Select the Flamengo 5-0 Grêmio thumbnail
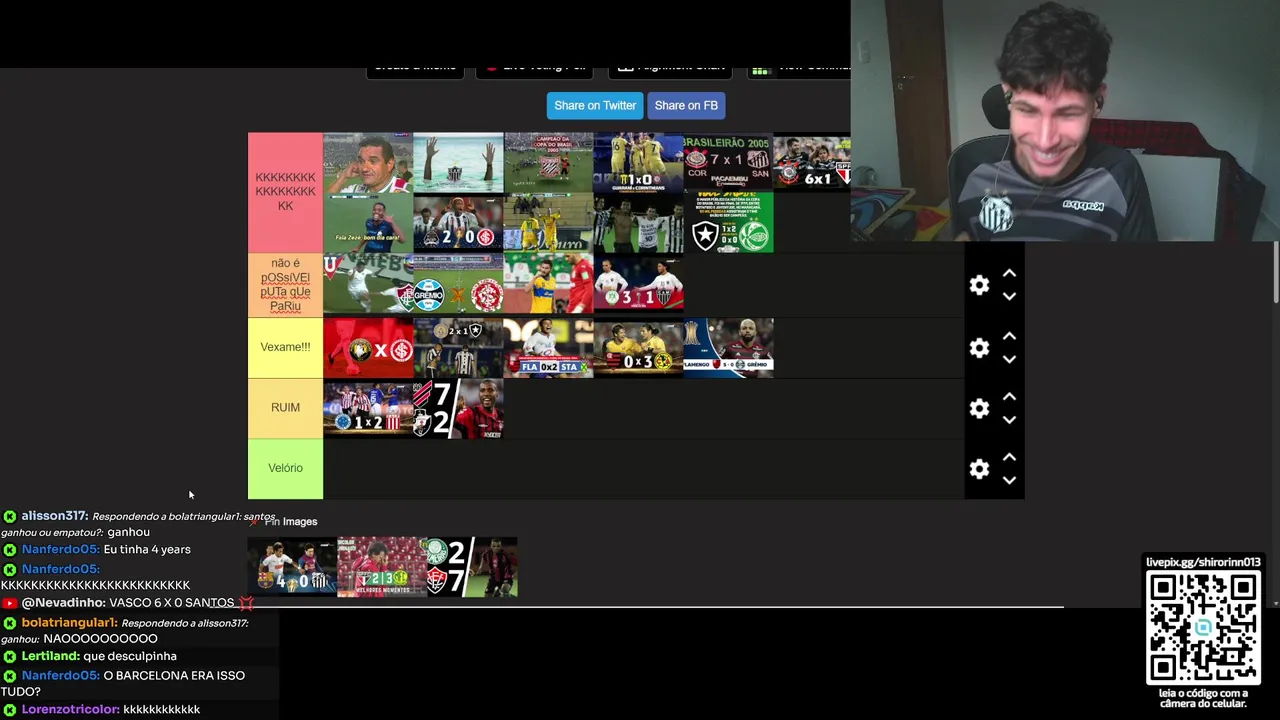Viewport: 1280px width, 720px height. (728, 348)
